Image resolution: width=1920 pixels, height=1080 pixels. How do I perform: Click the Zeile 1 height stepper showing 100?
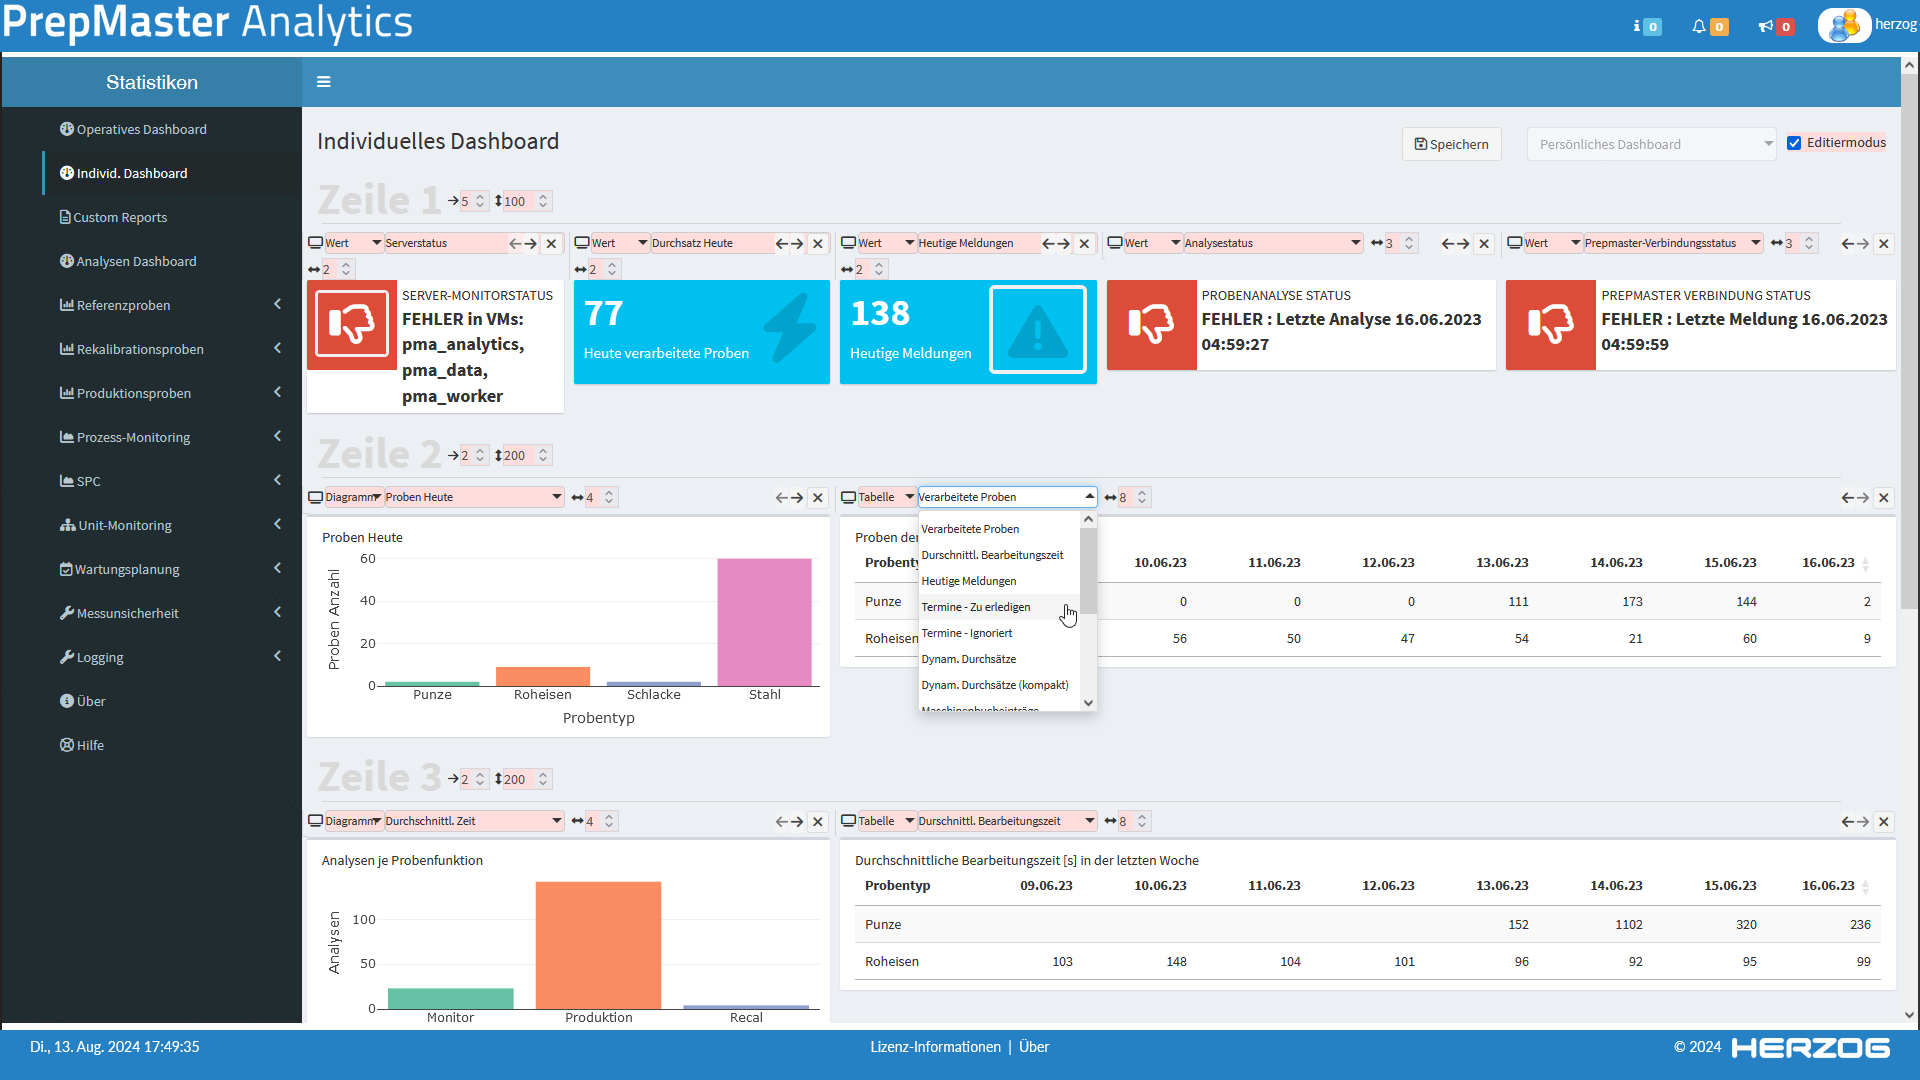pyautogui.click(x=528, y=201)
